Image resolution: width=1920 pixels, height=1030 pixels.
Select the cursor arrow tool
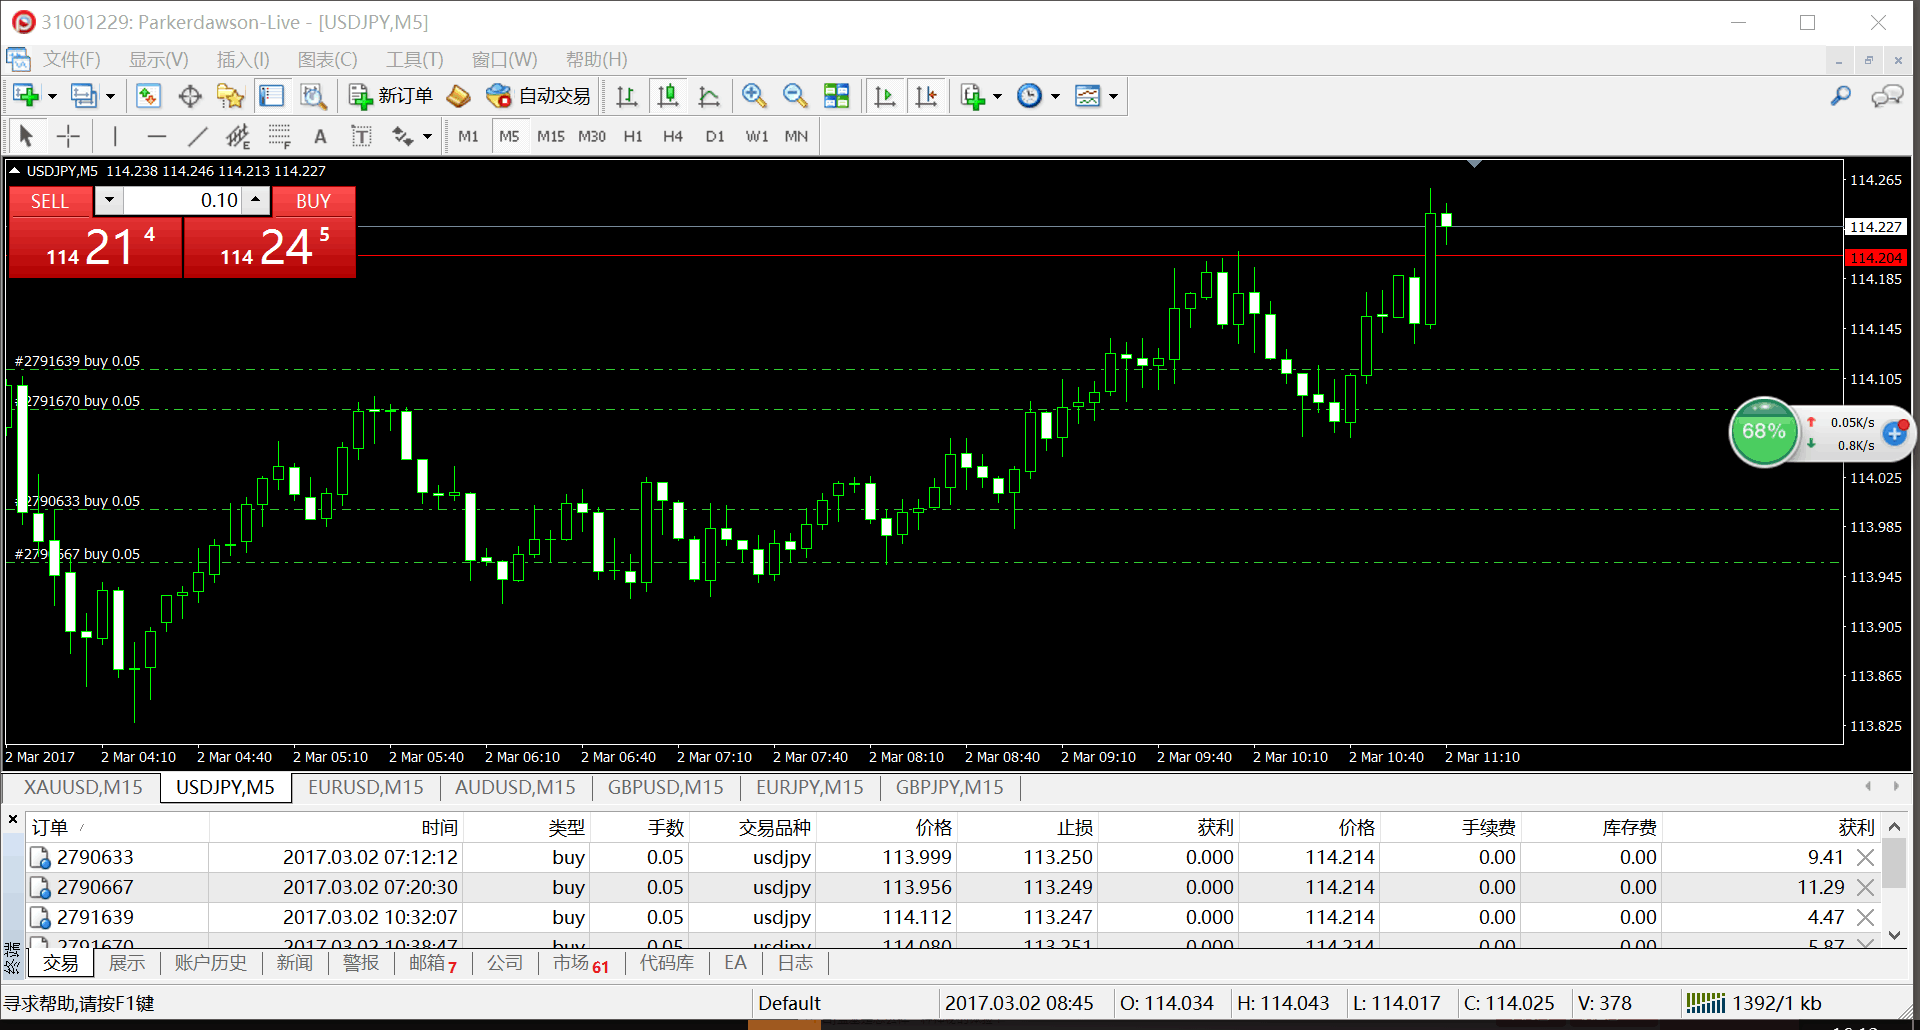(26, 136)
